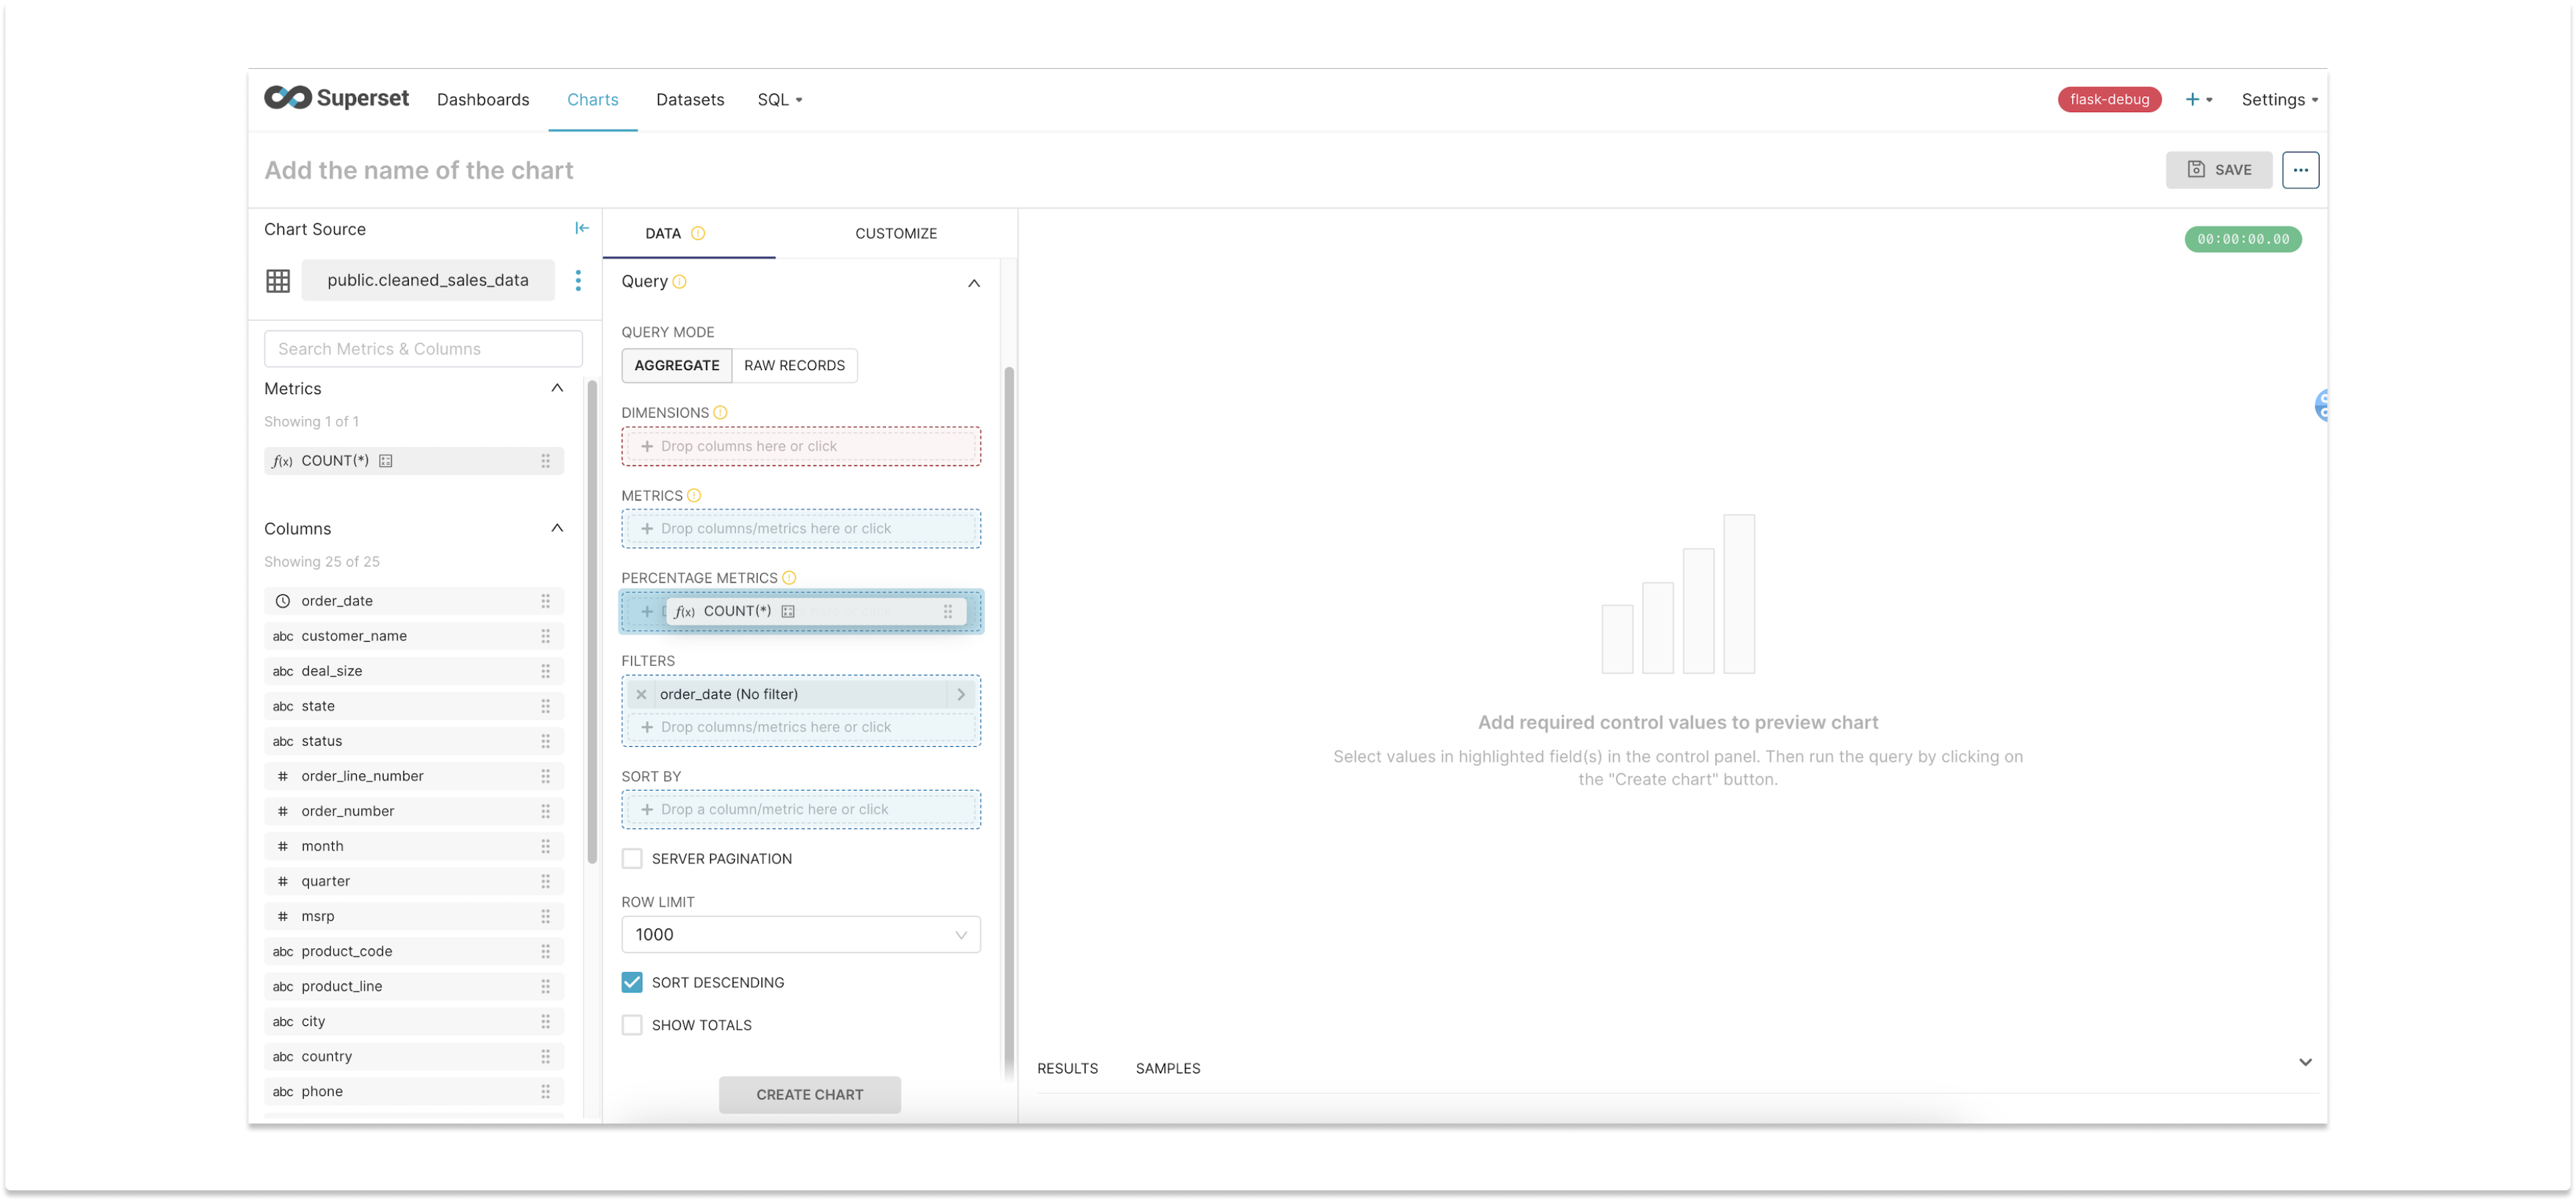Open the dataset options three-dot menu
The width and height of the screenshot is (2576, 1201).
[x=578, y=281]
